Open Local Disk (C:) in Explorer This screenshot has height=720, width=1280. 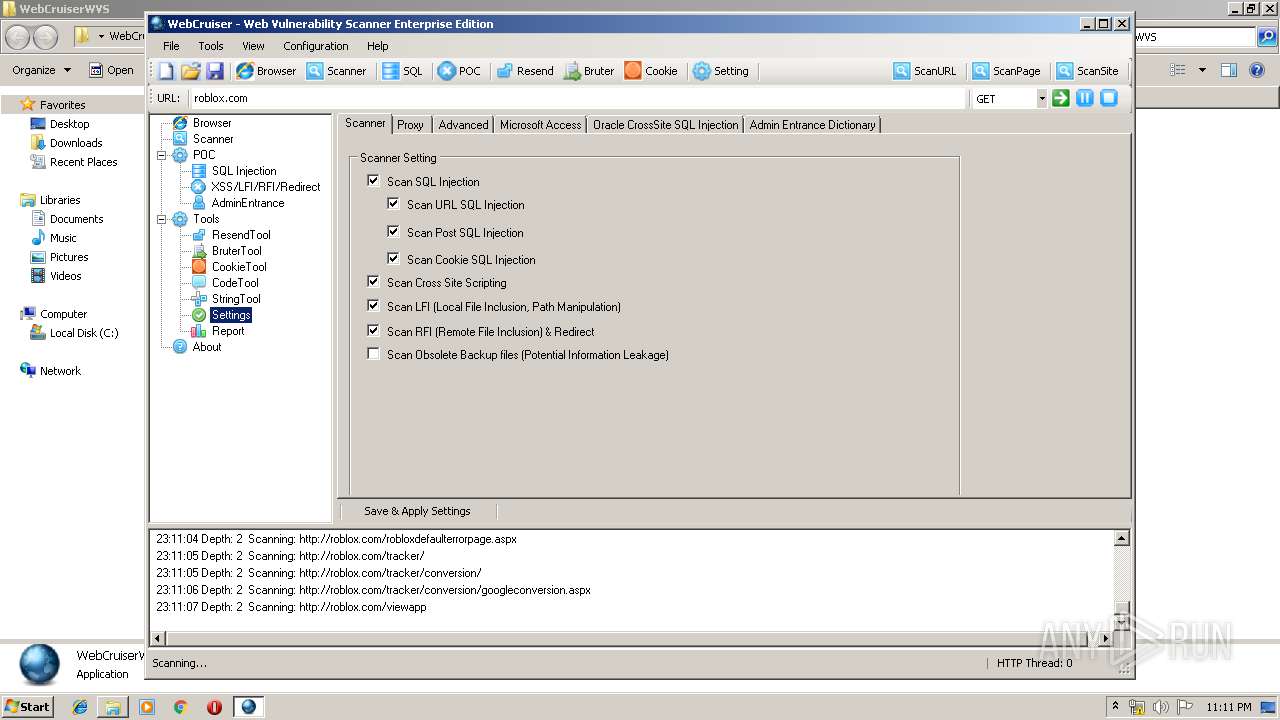[x=84, y=333]
